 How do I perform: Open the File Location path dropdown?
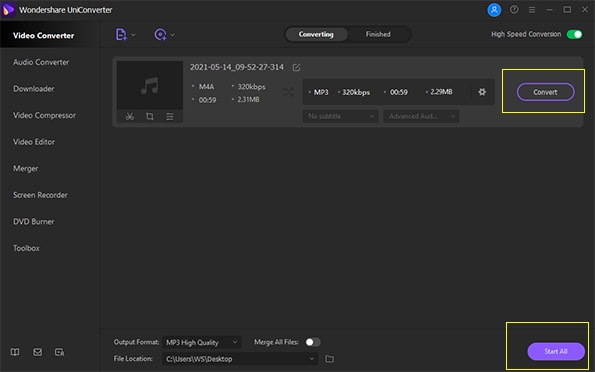(x=240, y=359)
